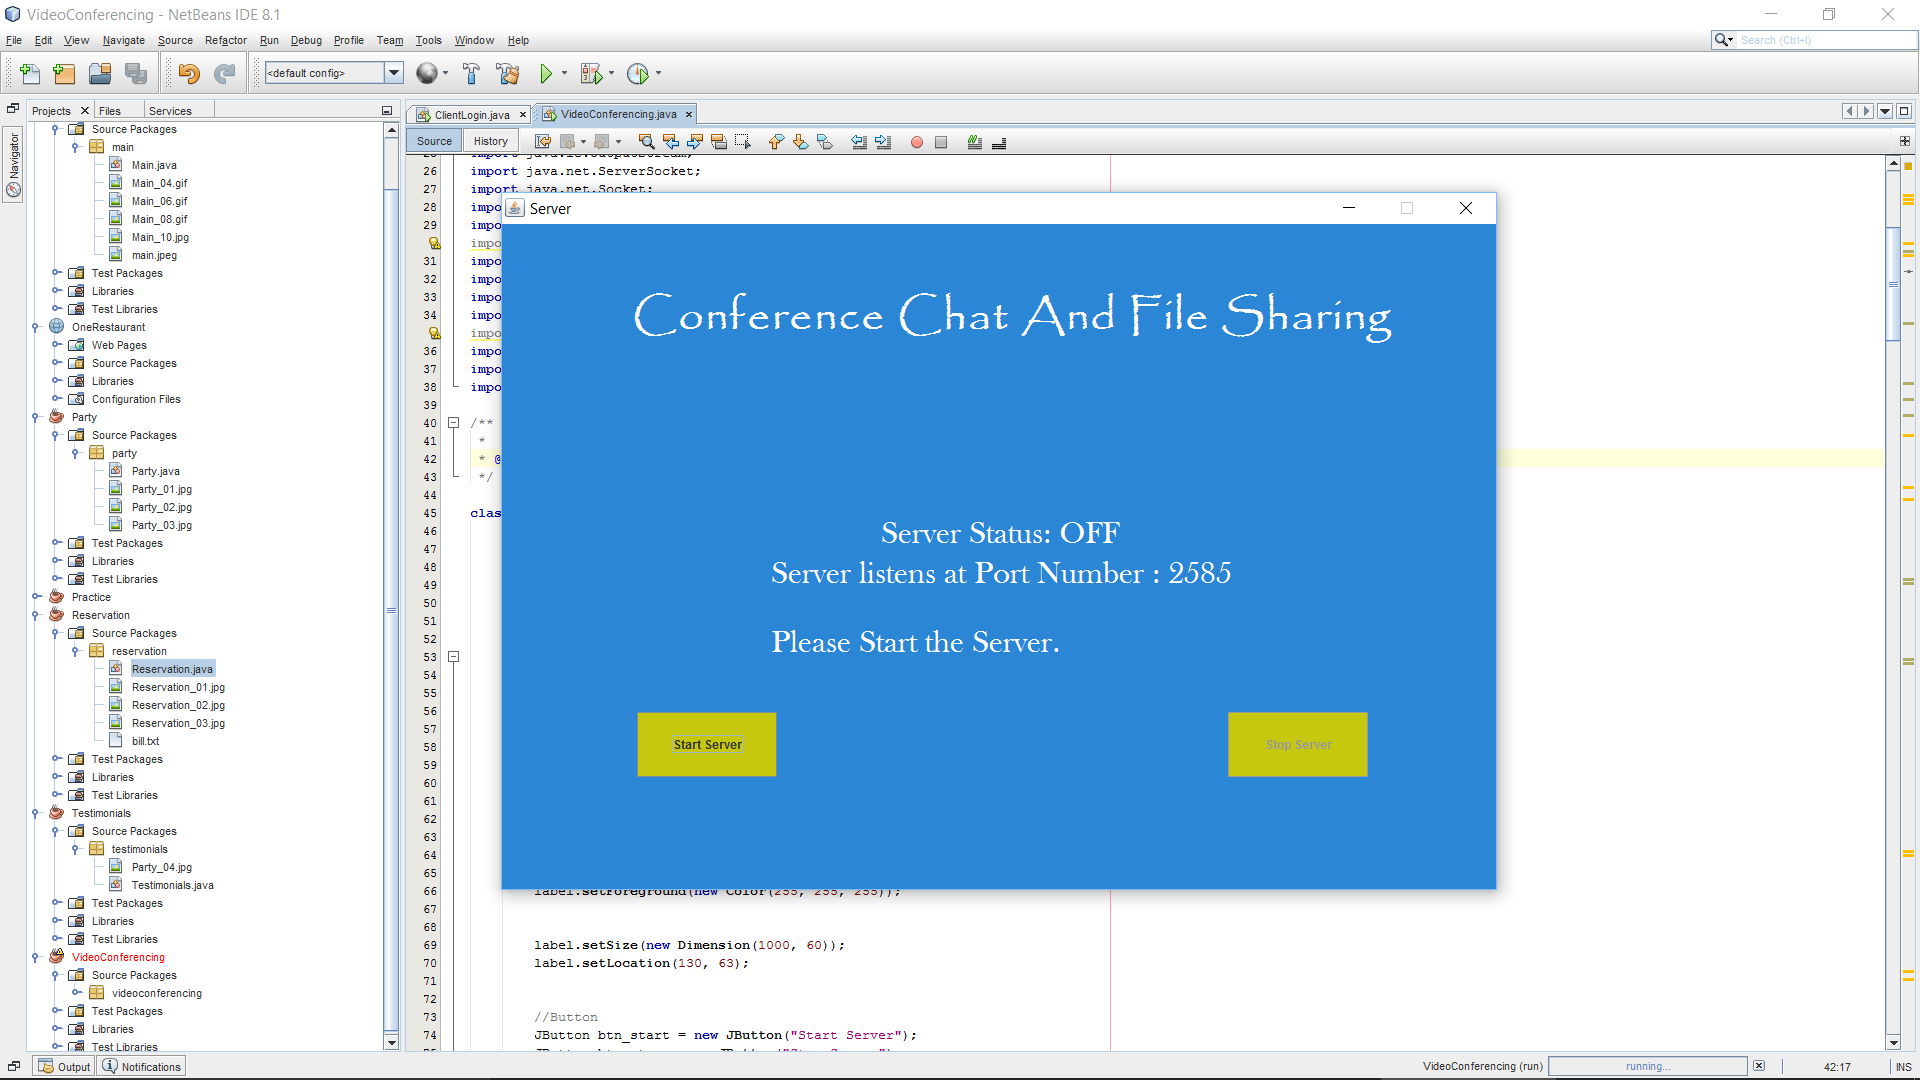Comment out the current lines

pos(975,142)
